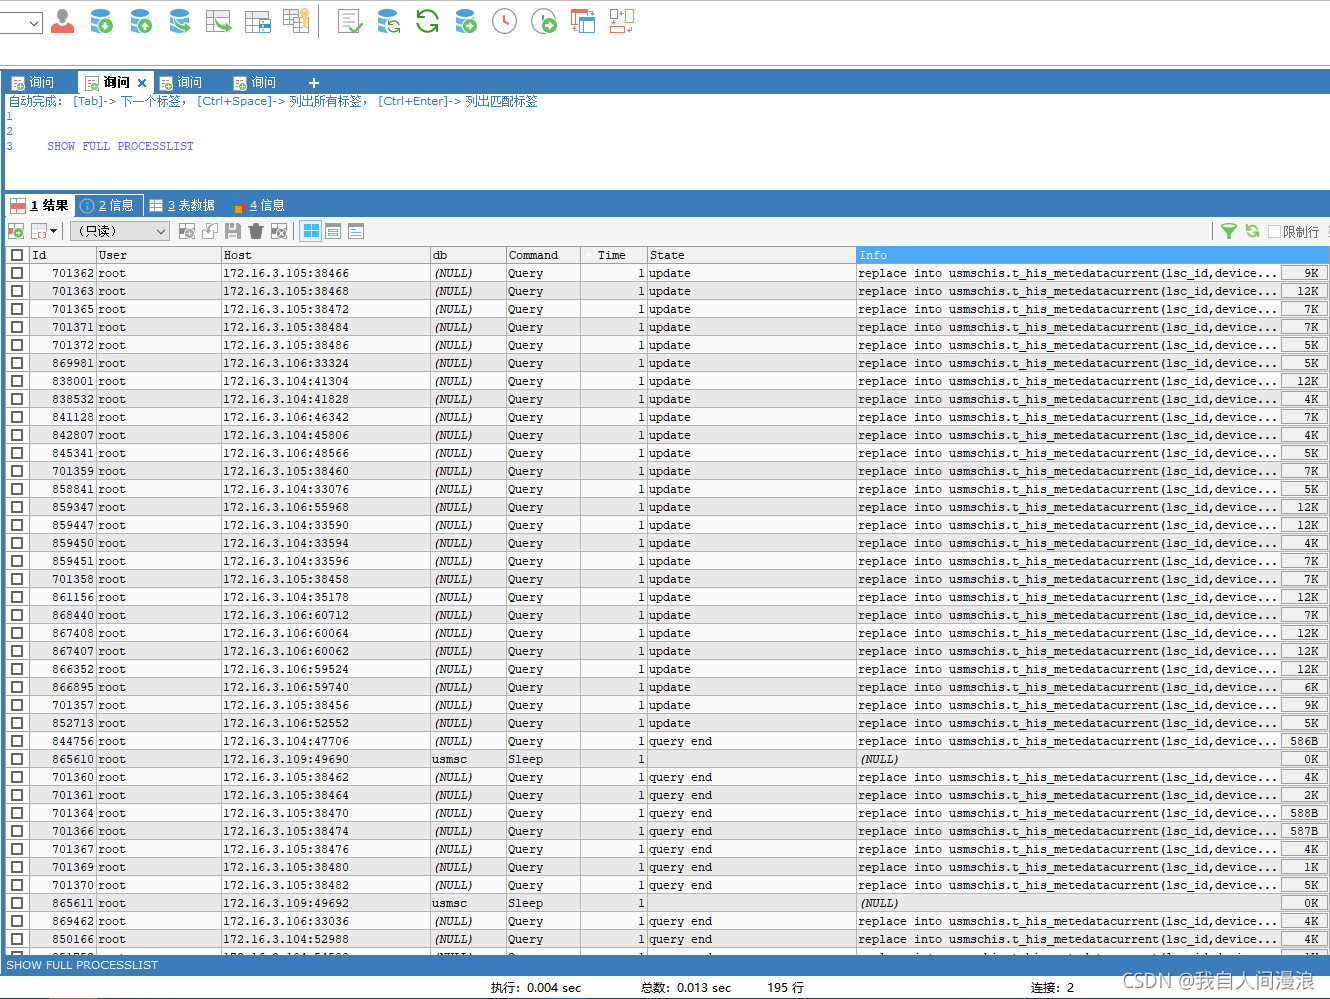Sort by the Id column header

pyautogui.click(x=62, y=255)
